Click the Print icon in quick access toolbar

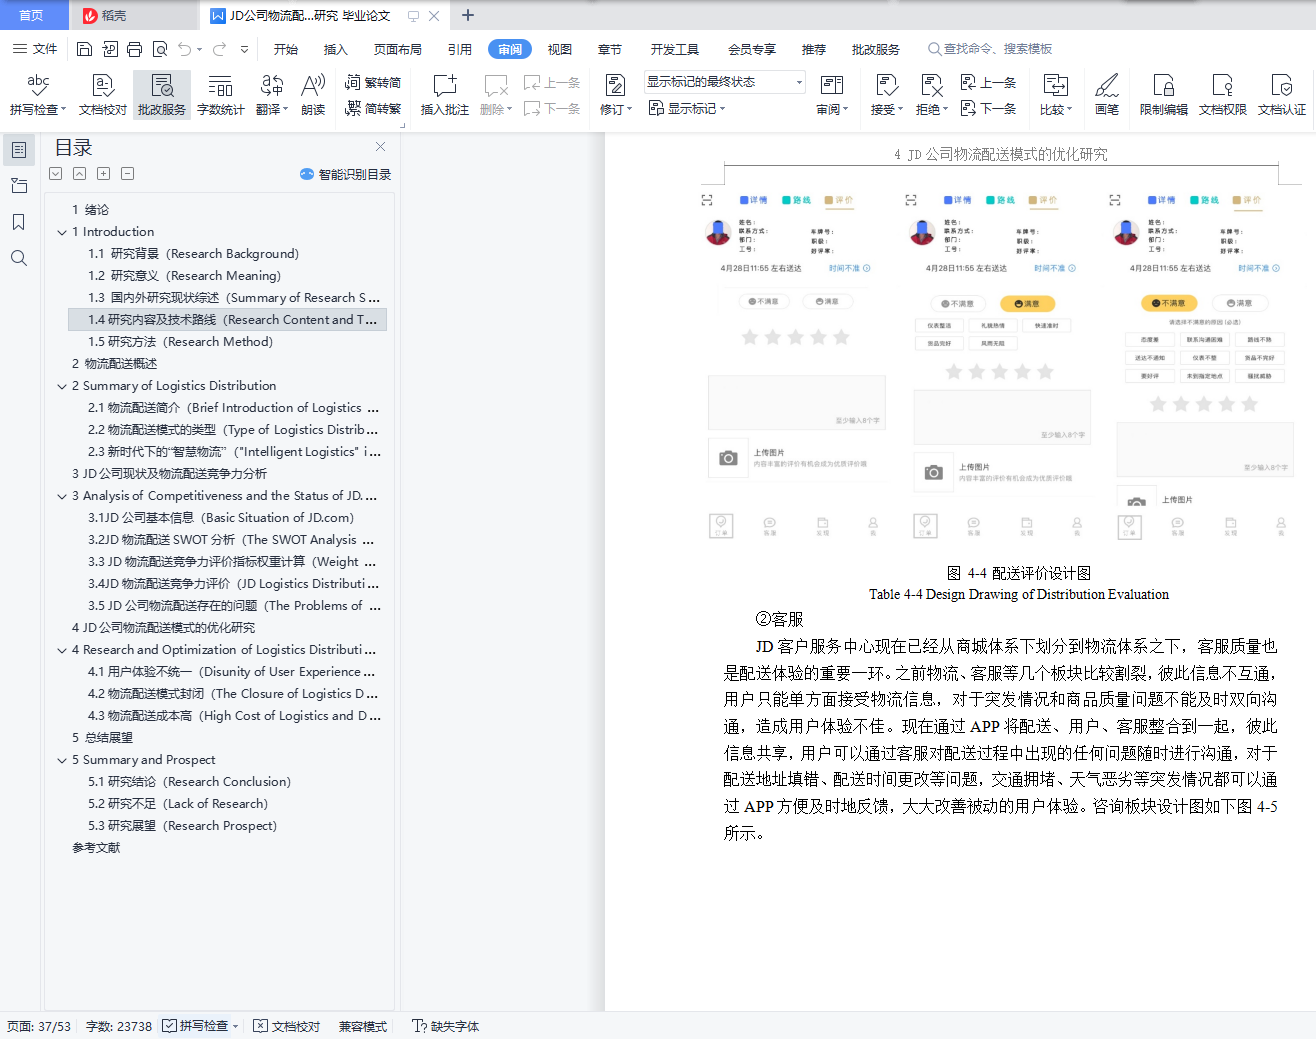pyautogui.click(x=134, y=49)
